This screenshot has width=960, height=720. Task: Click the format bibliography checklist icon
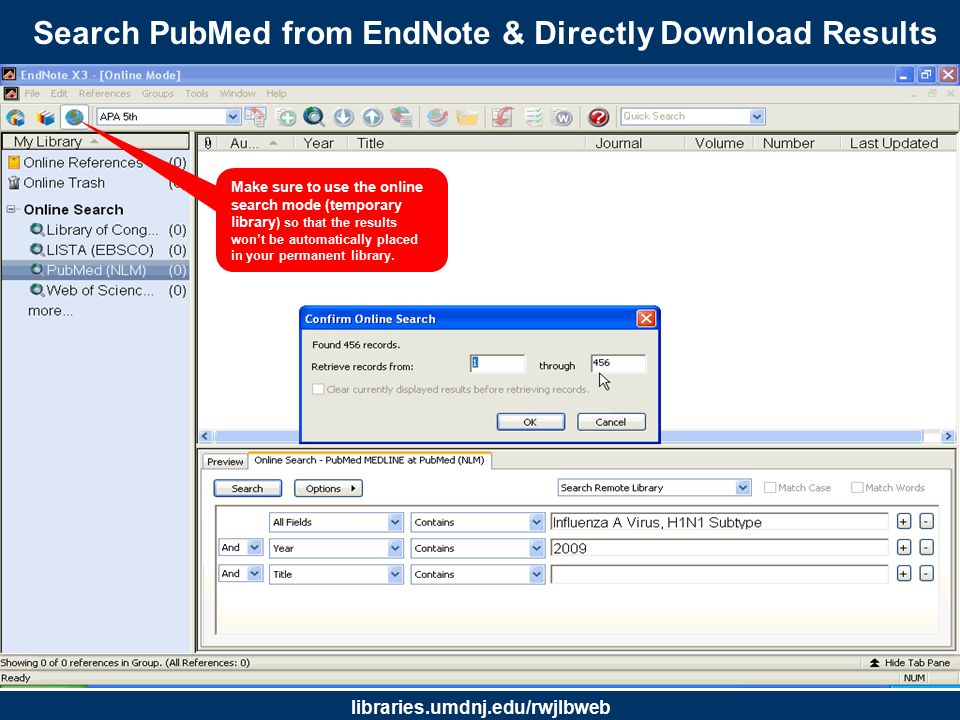533,117
